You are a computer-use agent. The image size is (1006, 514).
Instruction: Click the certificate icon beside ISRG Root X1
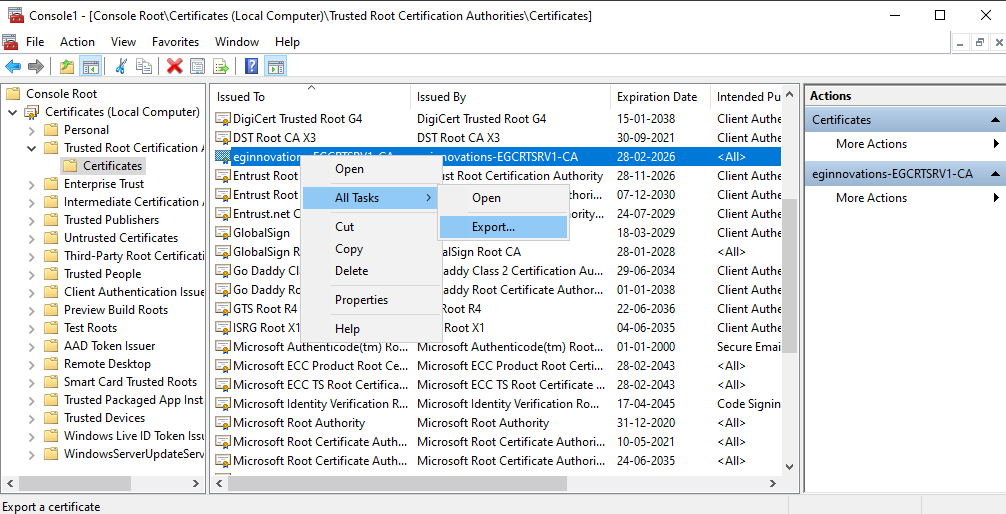pos(223,328)
